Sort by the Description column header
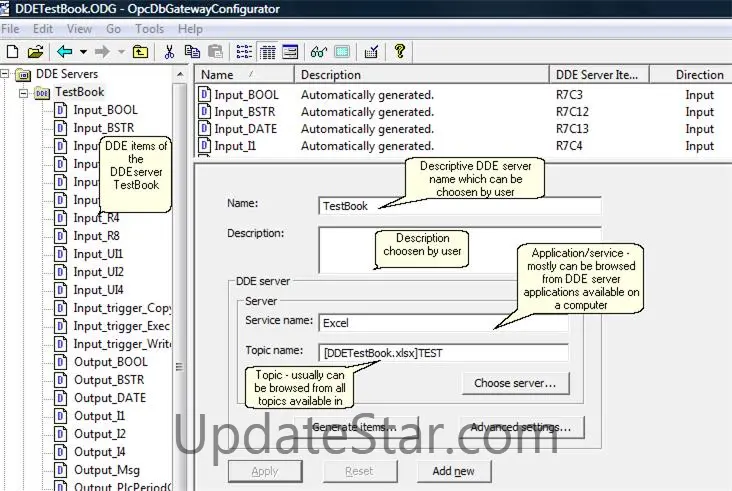 coord(422,75)
